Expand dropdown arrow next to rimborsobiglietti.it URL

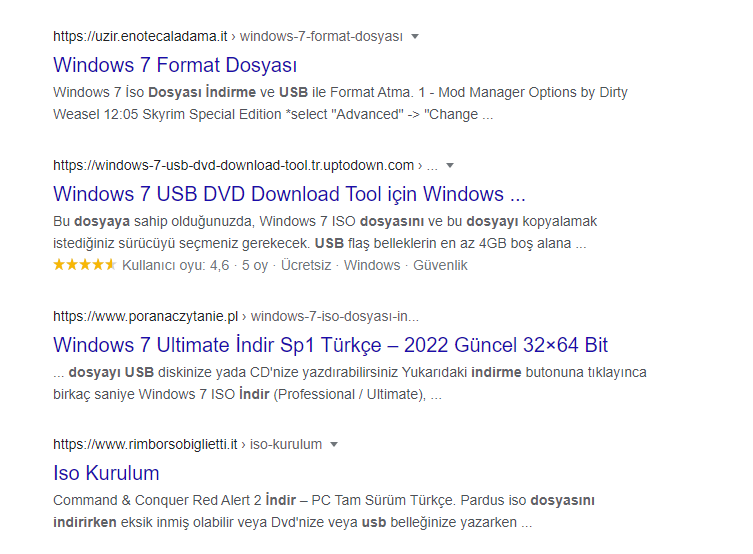[x=334, y=445]
